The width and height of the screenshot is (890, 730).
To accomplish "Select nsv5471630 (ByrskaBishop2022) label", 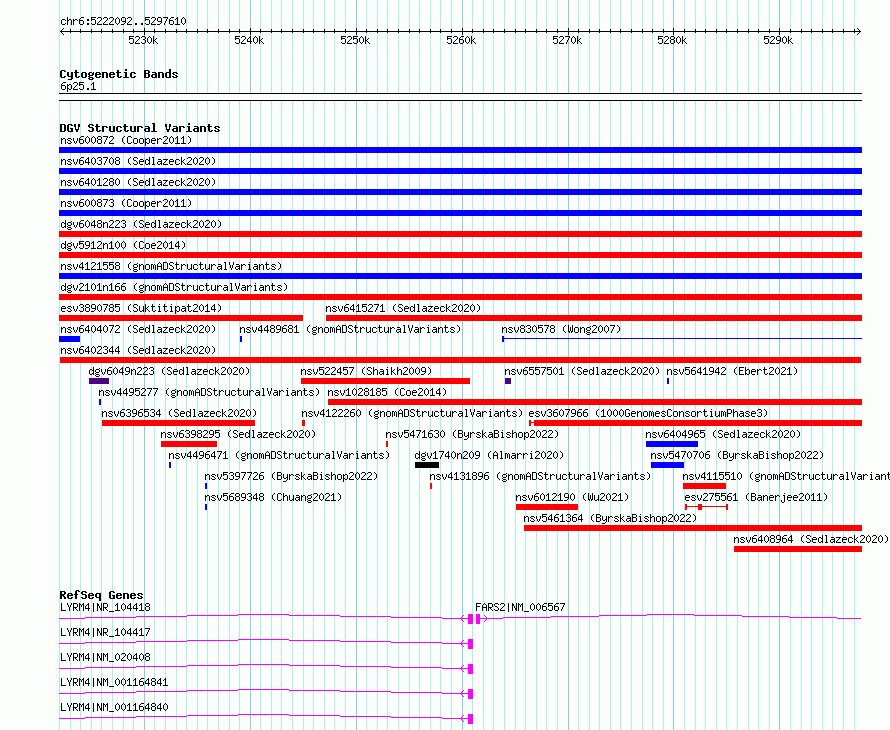I will [472, 434].
